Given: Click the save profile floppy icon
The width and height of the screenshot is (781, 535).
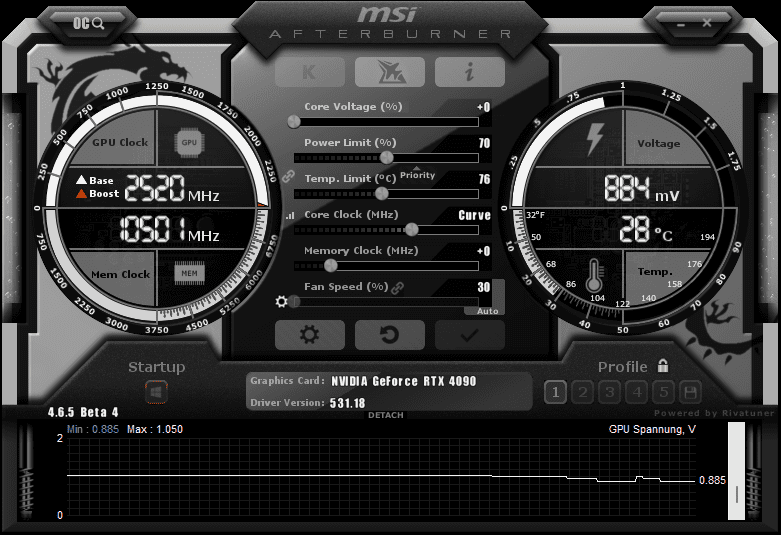Looking at the screenshot, I should 690,393.
